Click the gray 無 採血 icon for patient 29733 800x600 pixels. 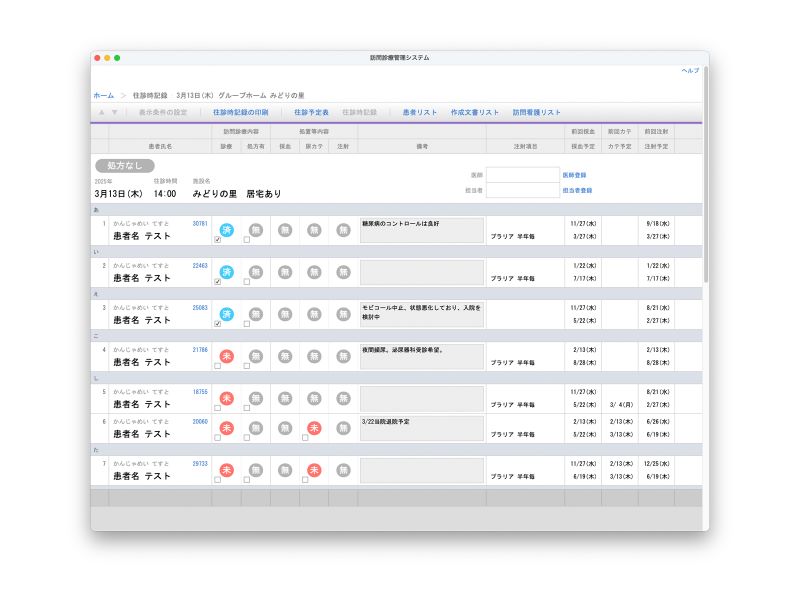285,470
